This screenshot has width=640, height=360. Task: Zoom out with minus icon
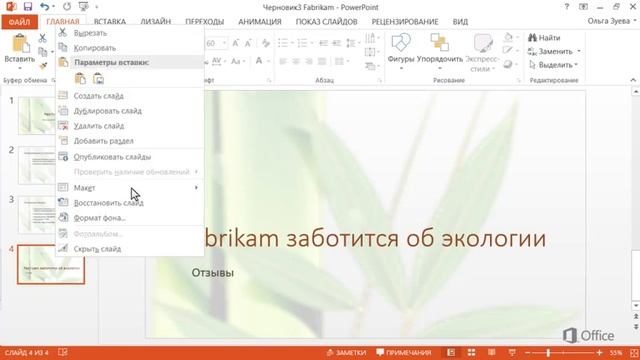pos(527,352)
